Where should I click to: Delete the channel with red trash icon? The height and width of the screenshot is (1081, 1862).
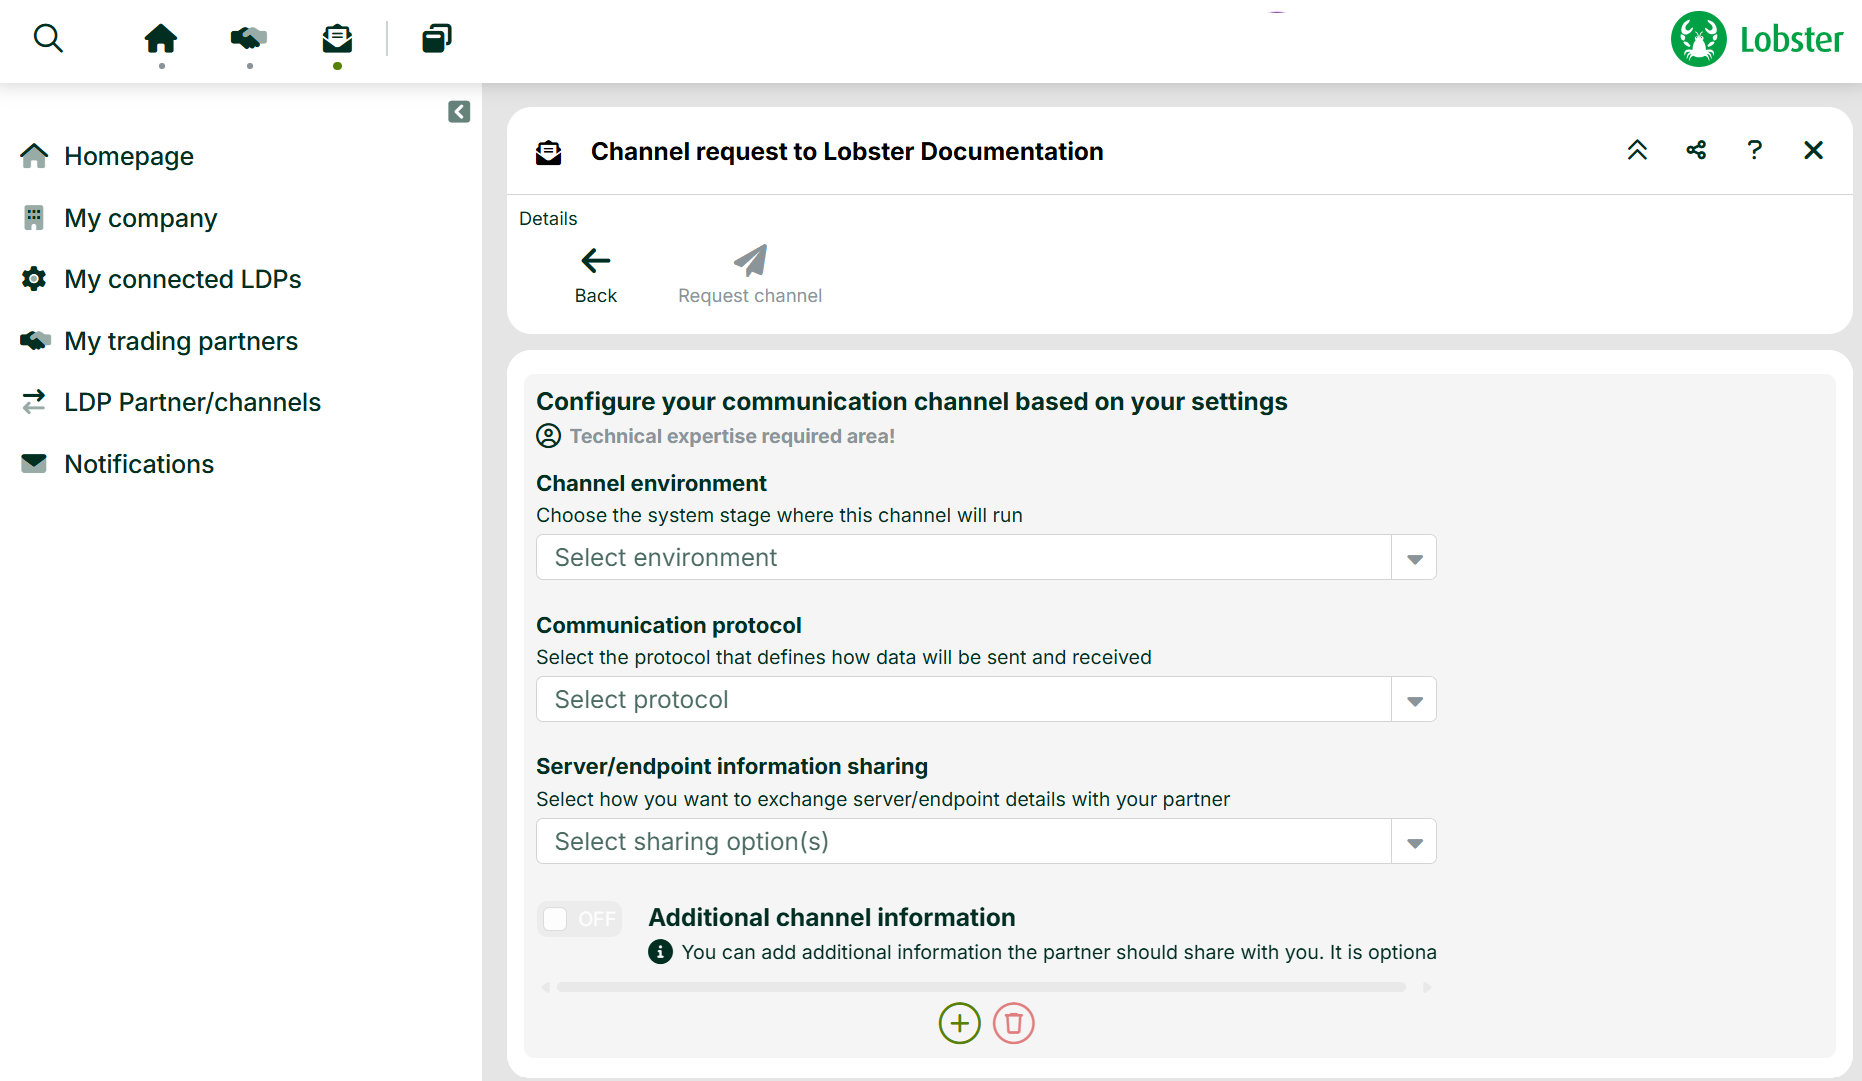(1014, 1023)
